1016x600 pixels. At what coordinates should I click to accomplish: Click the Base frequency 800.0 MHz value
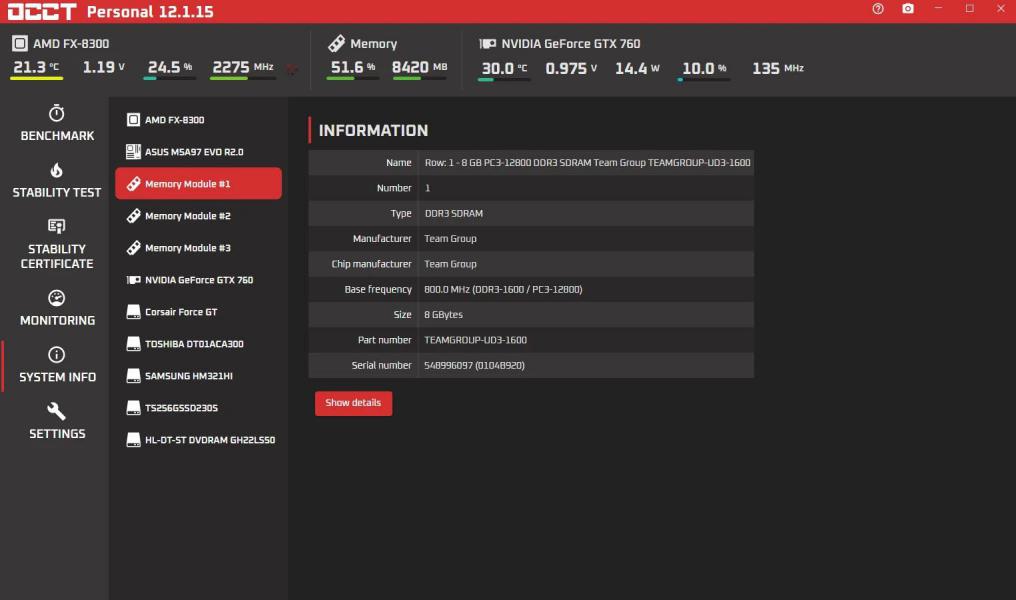tap(503, 289)
